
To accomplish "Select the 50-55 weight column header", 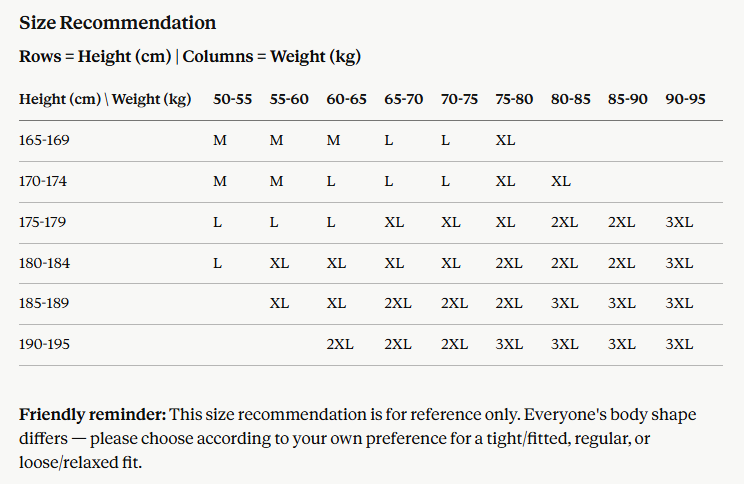I will [x=232, y=99].
